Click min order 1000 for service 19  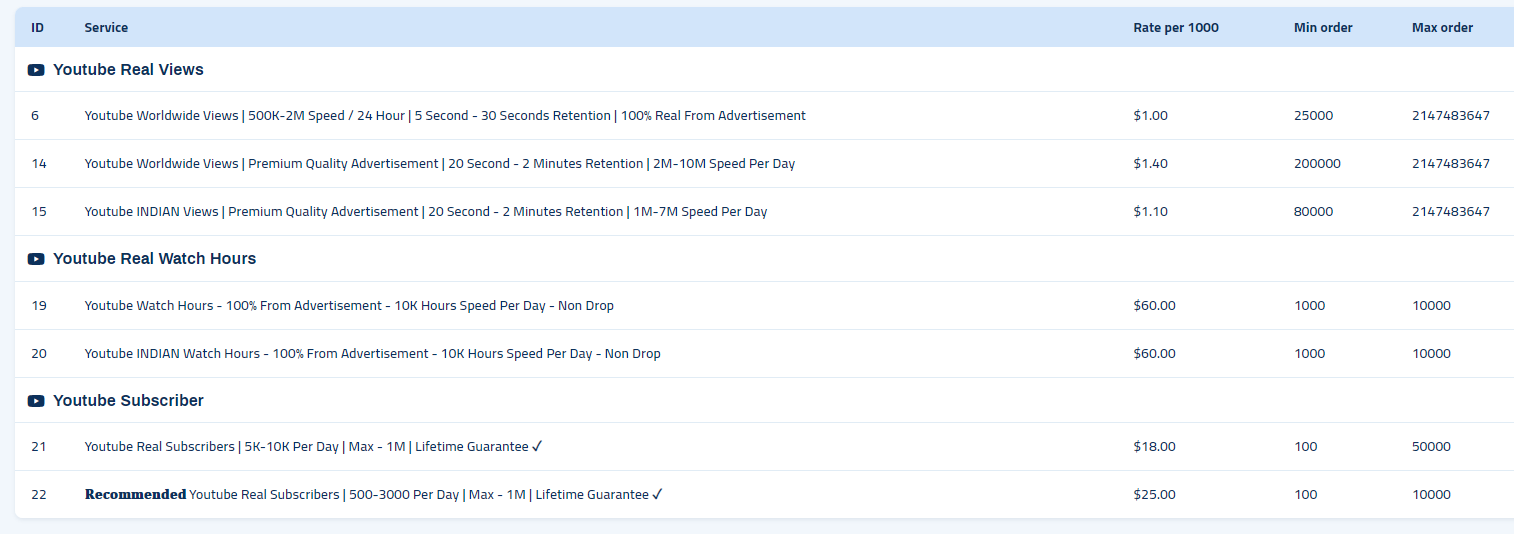(1309, 306)
